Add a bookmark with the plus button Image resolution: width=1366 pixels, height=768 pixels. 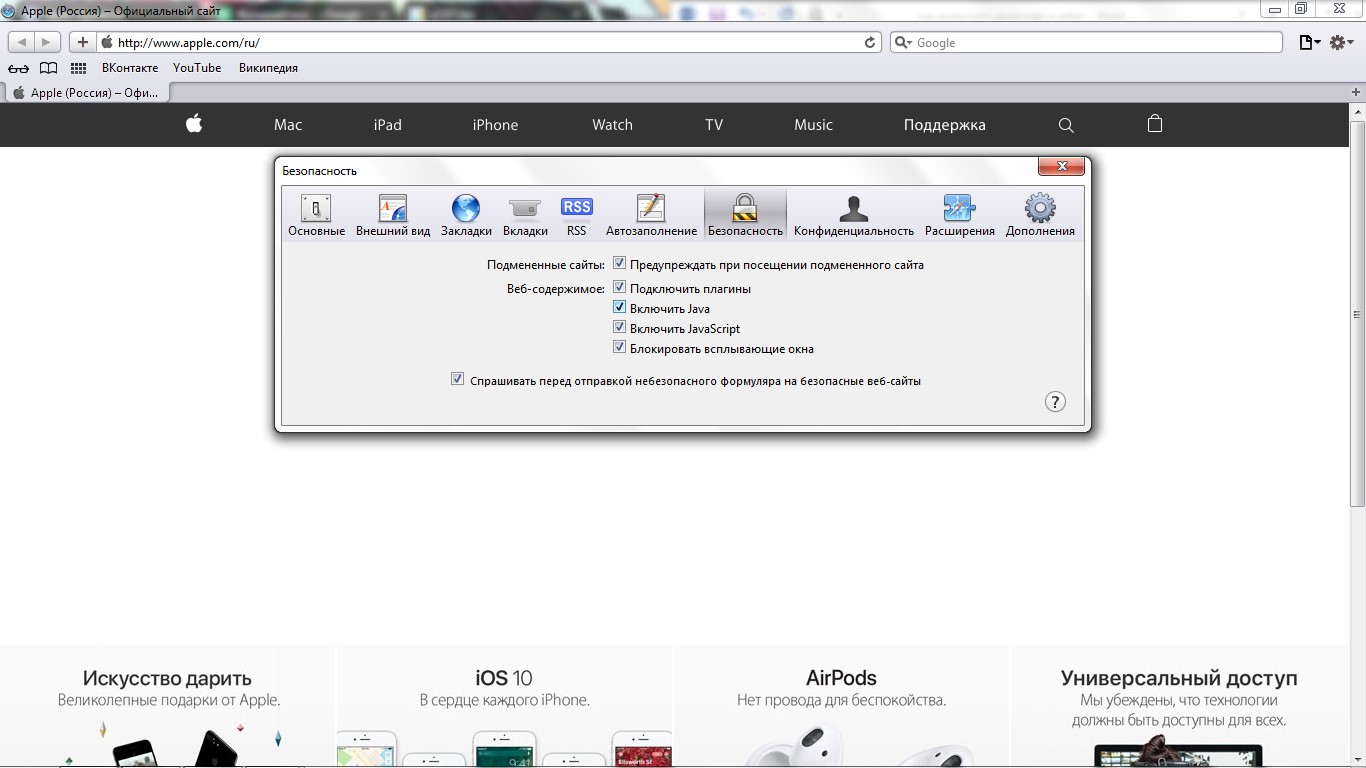coord(82,42)
